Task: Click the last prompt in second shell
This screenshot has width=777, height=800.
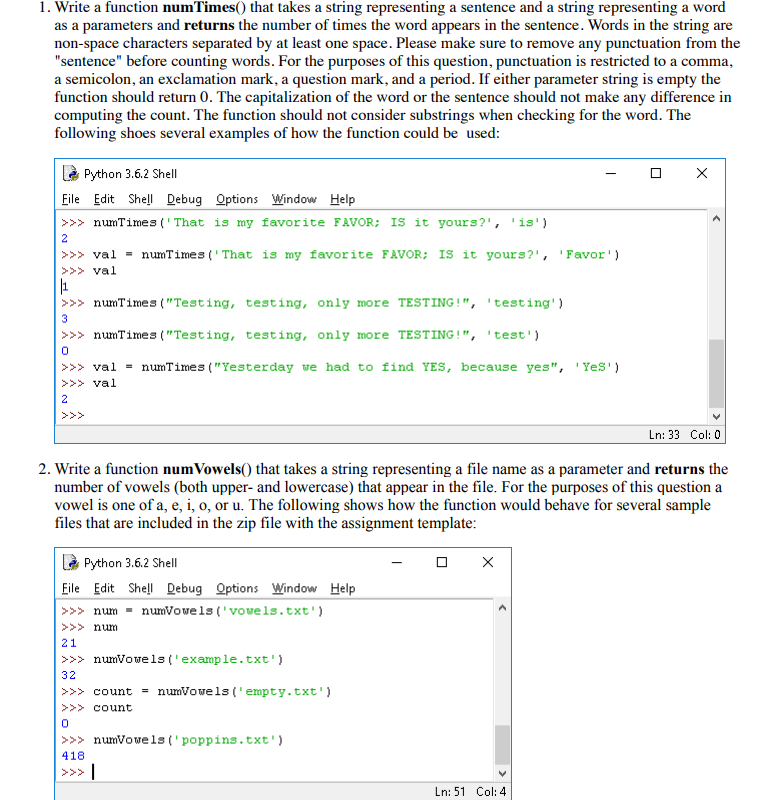Action: tap(72, 772)
